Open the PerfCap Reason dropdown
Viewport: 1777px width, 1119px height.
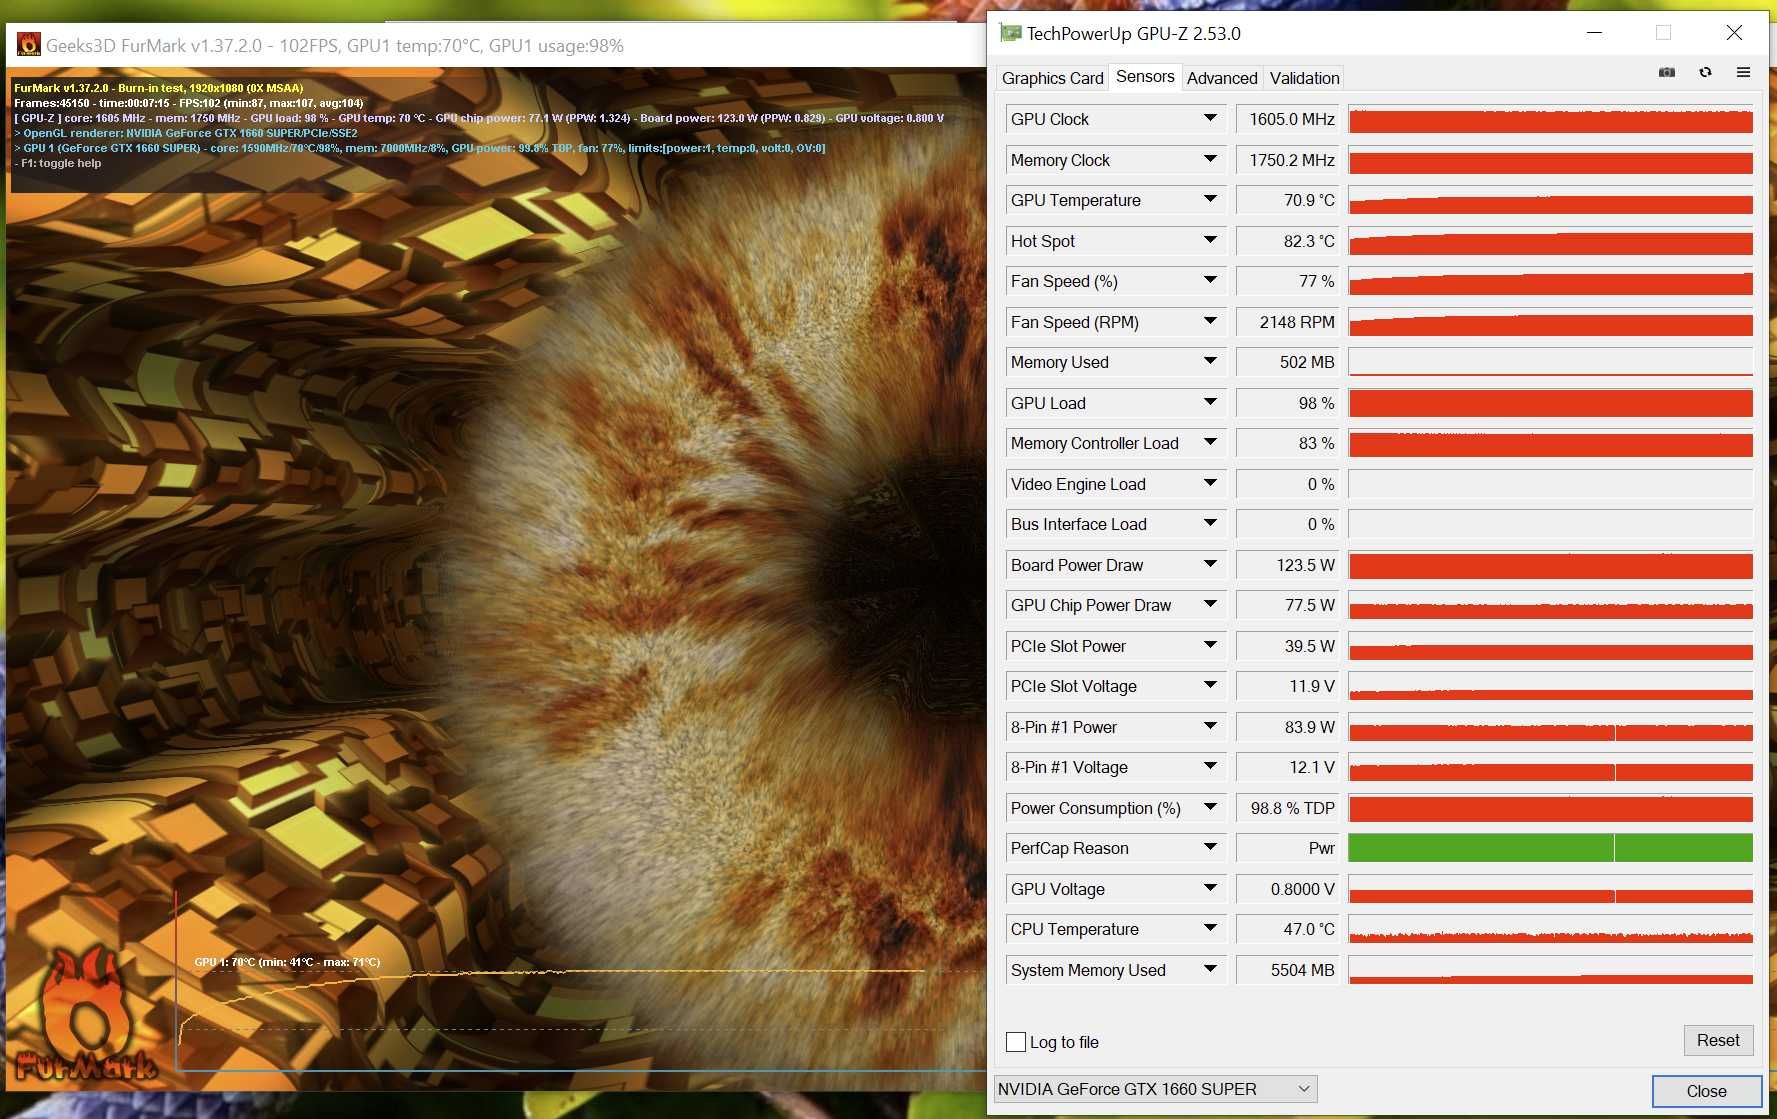[x=1210, y=848]
